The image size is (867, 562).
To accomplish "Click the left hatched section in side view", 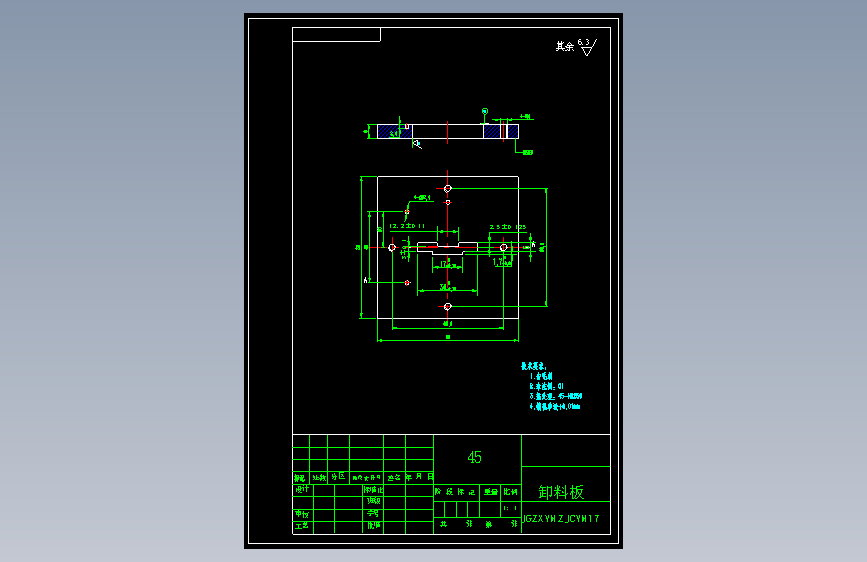I will tap(394, 132).
